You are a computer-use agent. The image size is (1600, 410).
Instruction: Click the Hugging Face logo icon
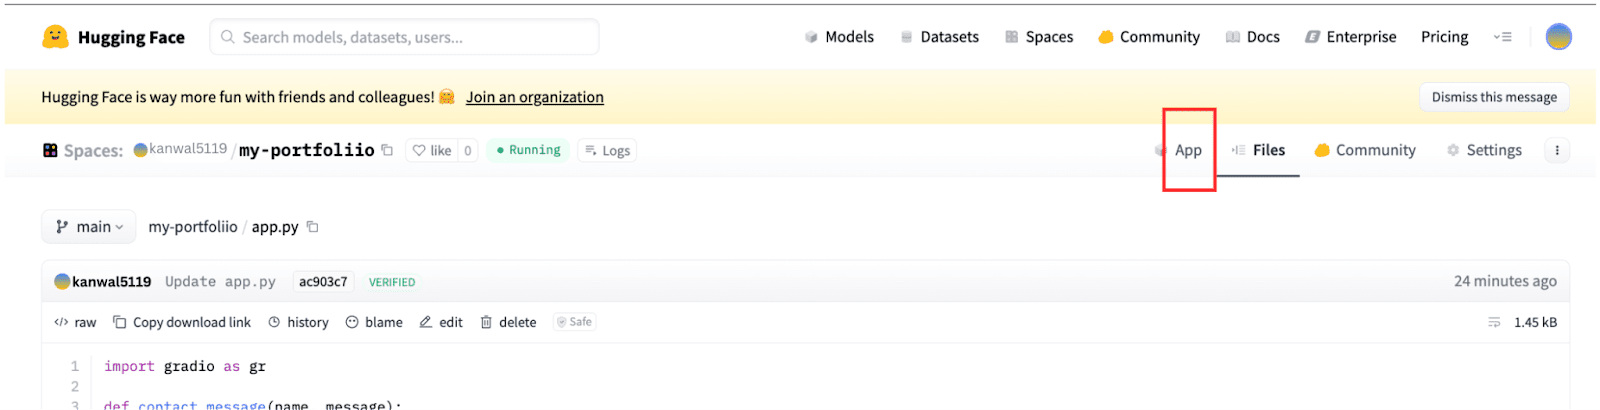pyautogui.click(x=55, y=37)
